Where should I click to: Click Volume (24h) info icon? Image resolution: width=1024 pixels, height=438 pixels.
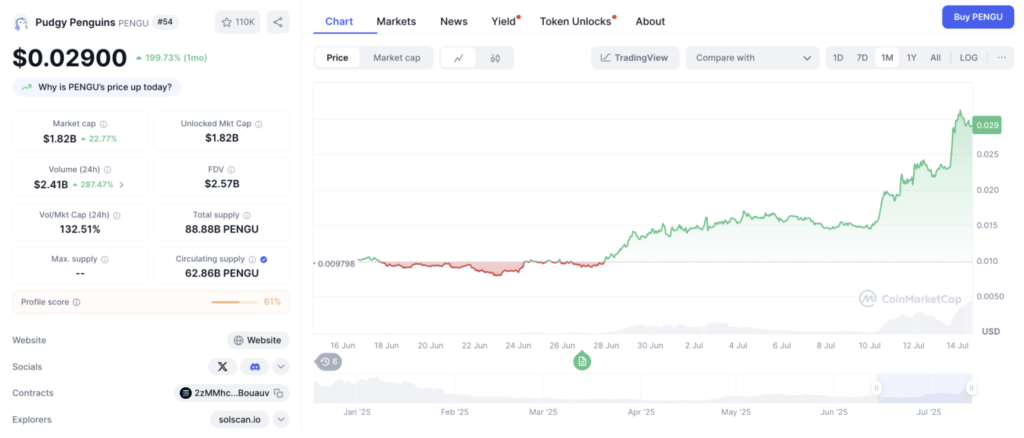[x=107, y=170]
